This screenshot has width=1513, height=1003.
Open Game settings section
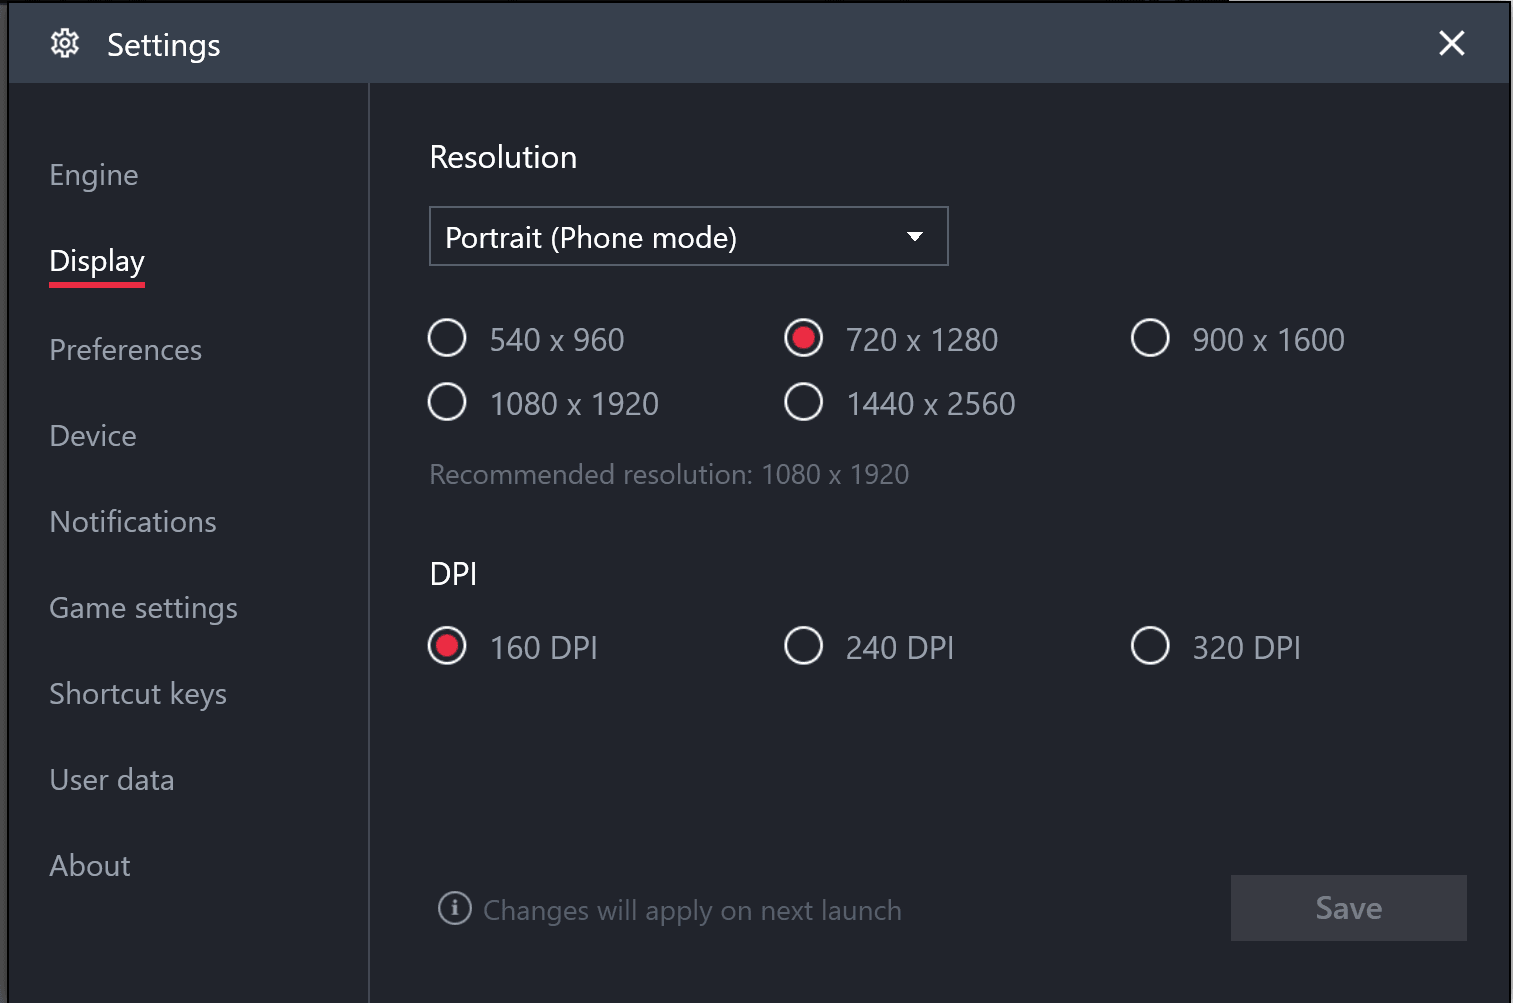click(x=144, y=608)
